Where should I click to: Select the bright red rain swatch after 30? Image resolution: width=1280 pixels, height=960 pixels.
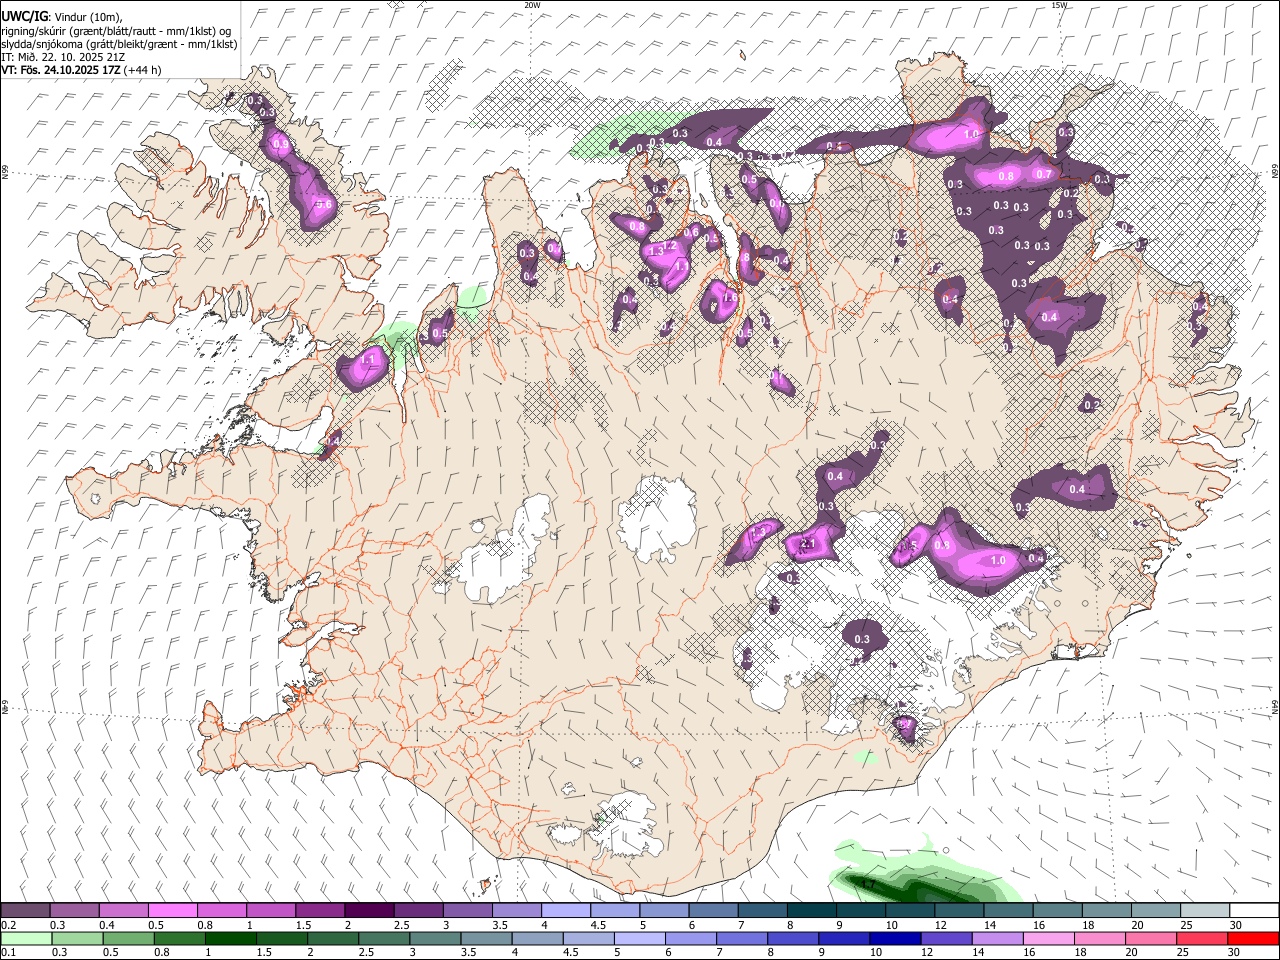(1252, 939)
